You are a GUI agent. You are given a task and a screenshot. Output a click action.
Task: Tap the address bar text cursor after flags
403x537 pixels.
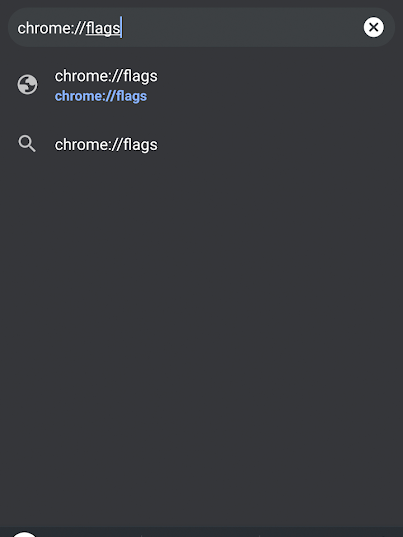click(x=121, y=27)
